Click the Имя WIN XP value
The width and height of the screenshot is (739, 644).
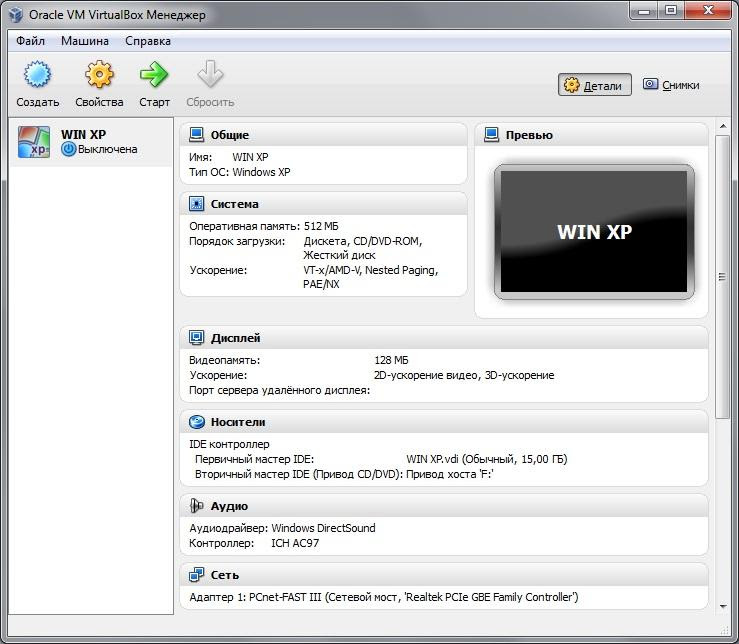pos(250,157)
